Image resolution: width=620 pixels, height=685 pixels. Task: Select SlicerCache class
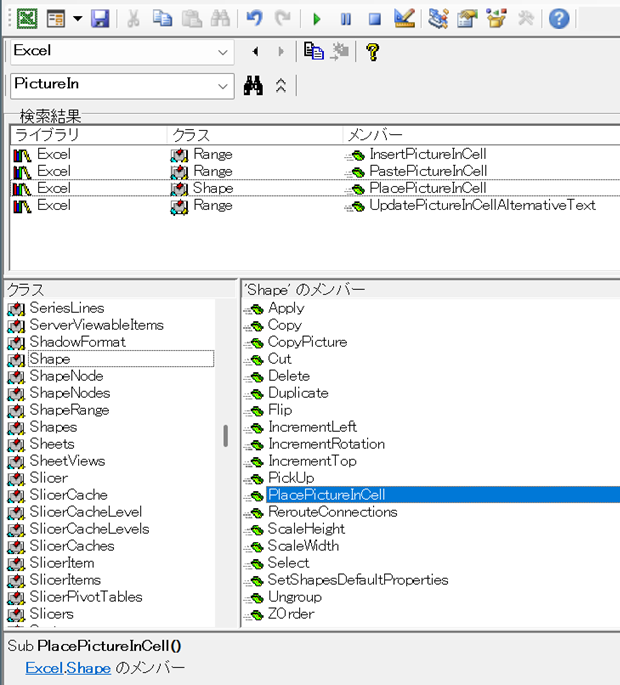point(69,495)
